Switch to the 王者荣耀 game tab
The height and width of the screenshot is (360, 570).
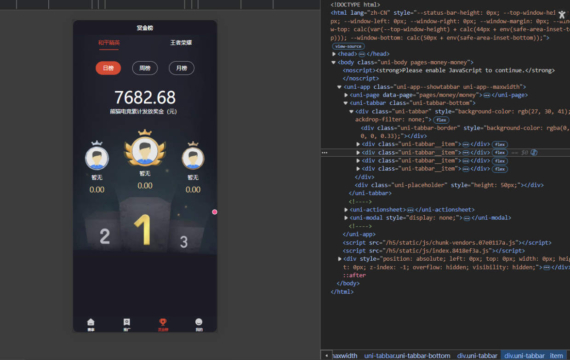click(181, 43)
